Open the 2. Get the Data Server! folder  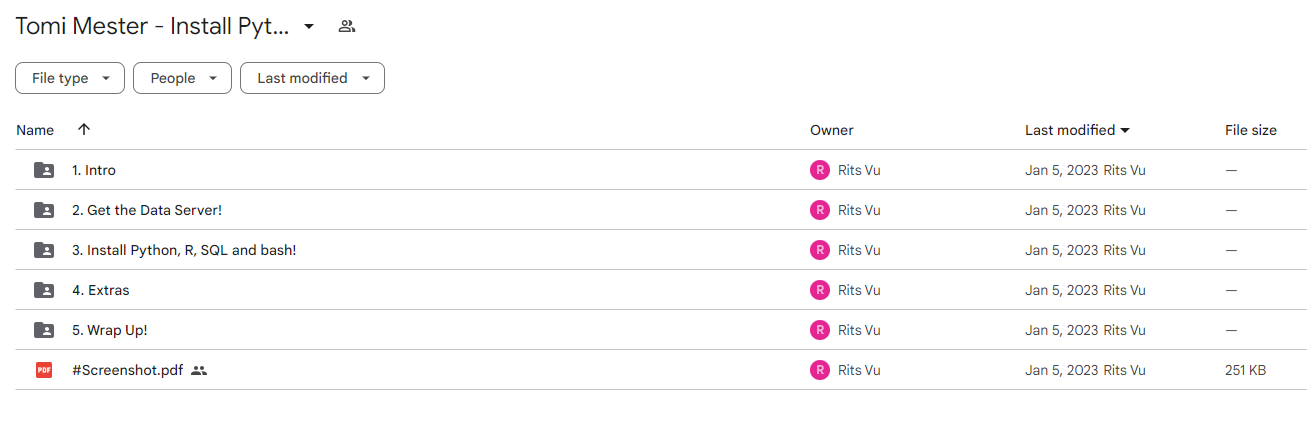pos(147,210)
